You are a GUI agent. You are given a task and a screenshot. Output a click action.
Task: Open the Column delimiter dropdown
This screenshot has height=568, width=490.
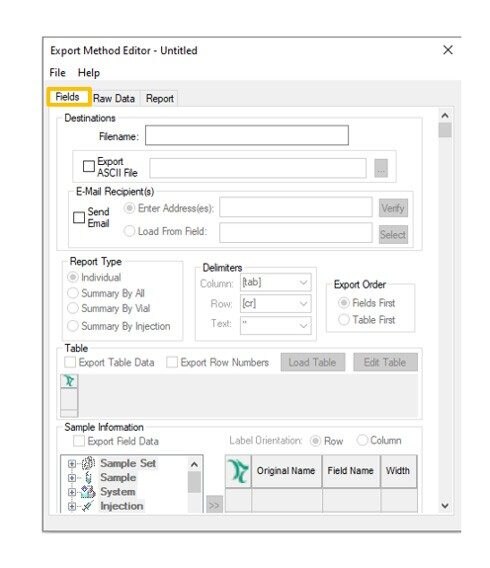pyautogui.click(x=275, y=282)
